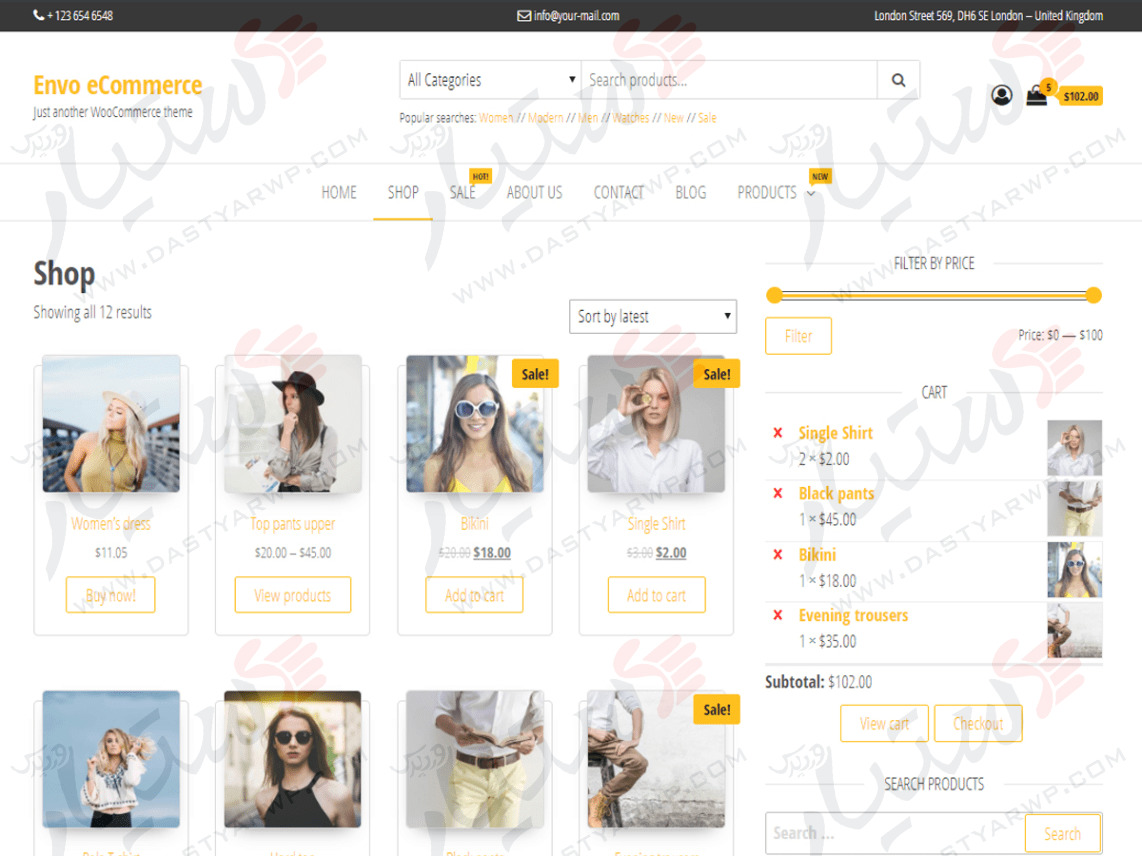Click the $102.00 cart total badge
Screen dimensions: 1142x856
tap(1081, 96)
